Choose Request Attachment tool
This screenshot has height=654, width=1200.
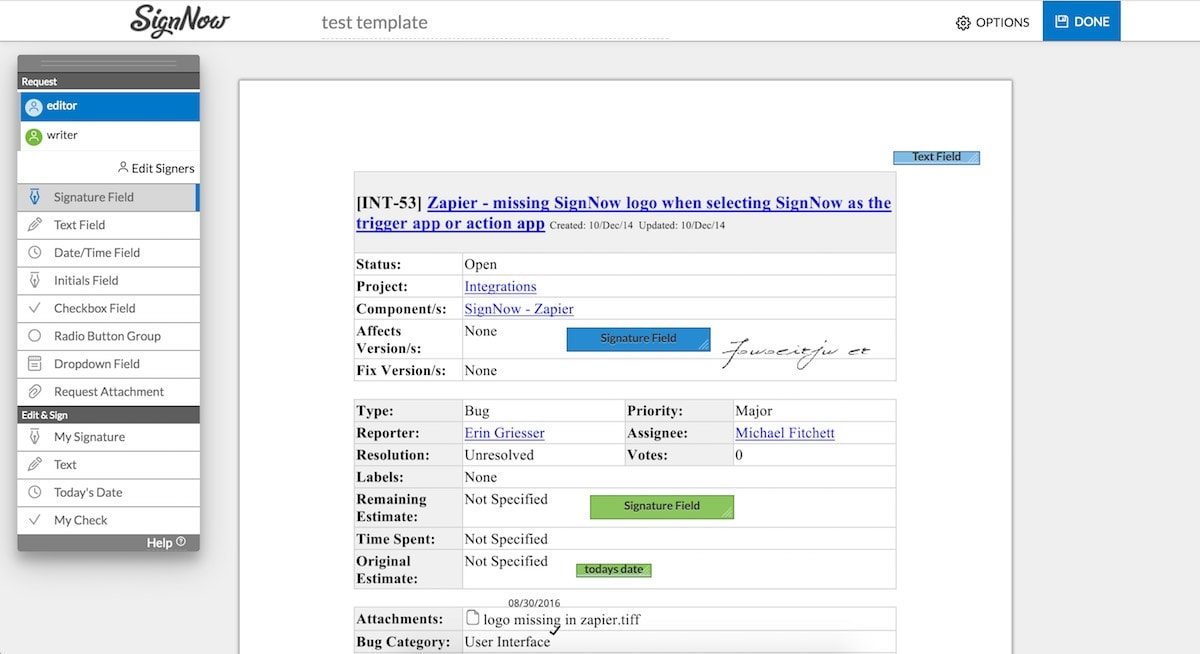[x=108, y=392]
